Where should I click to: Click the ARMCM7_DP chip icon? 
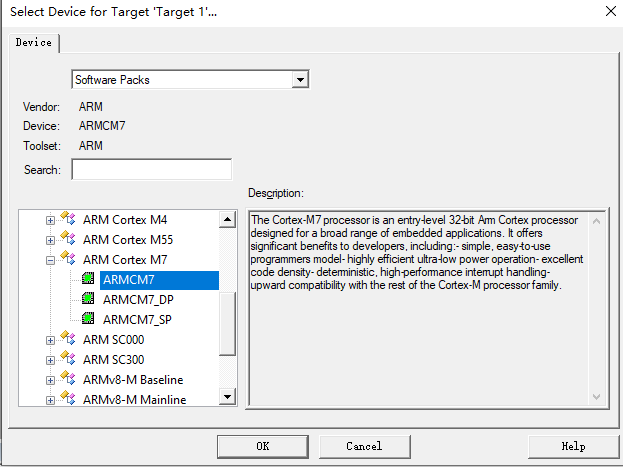pyautogui.click(x=88, y=298)
